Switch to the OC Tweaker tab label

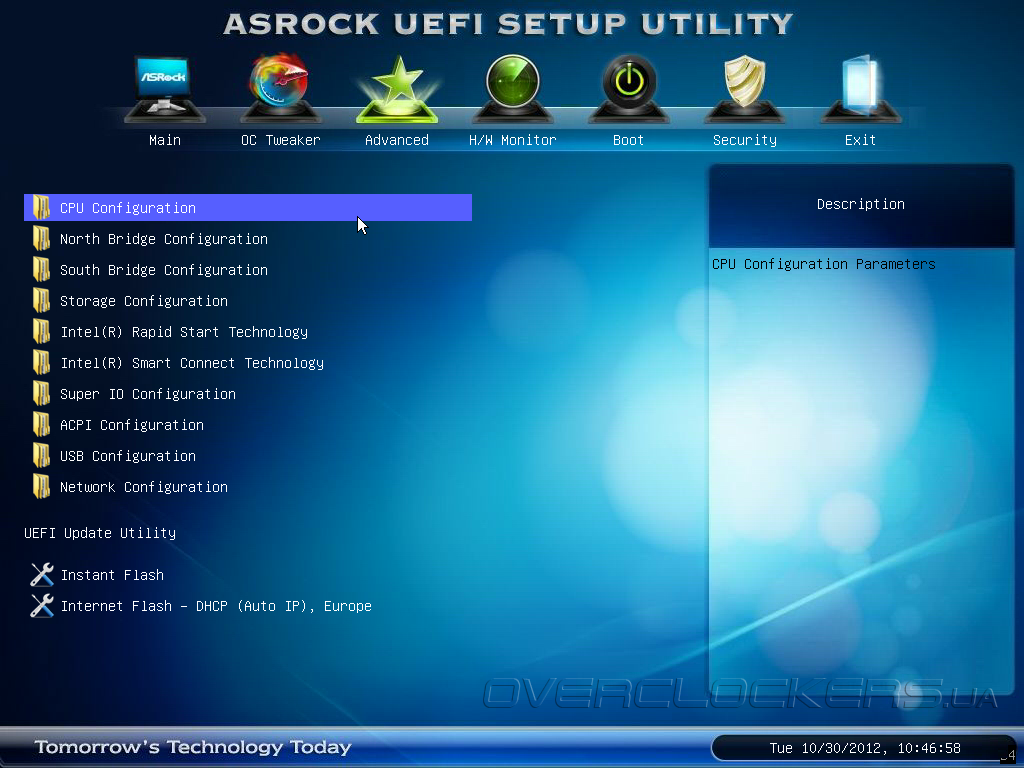(x=281, y=140)
